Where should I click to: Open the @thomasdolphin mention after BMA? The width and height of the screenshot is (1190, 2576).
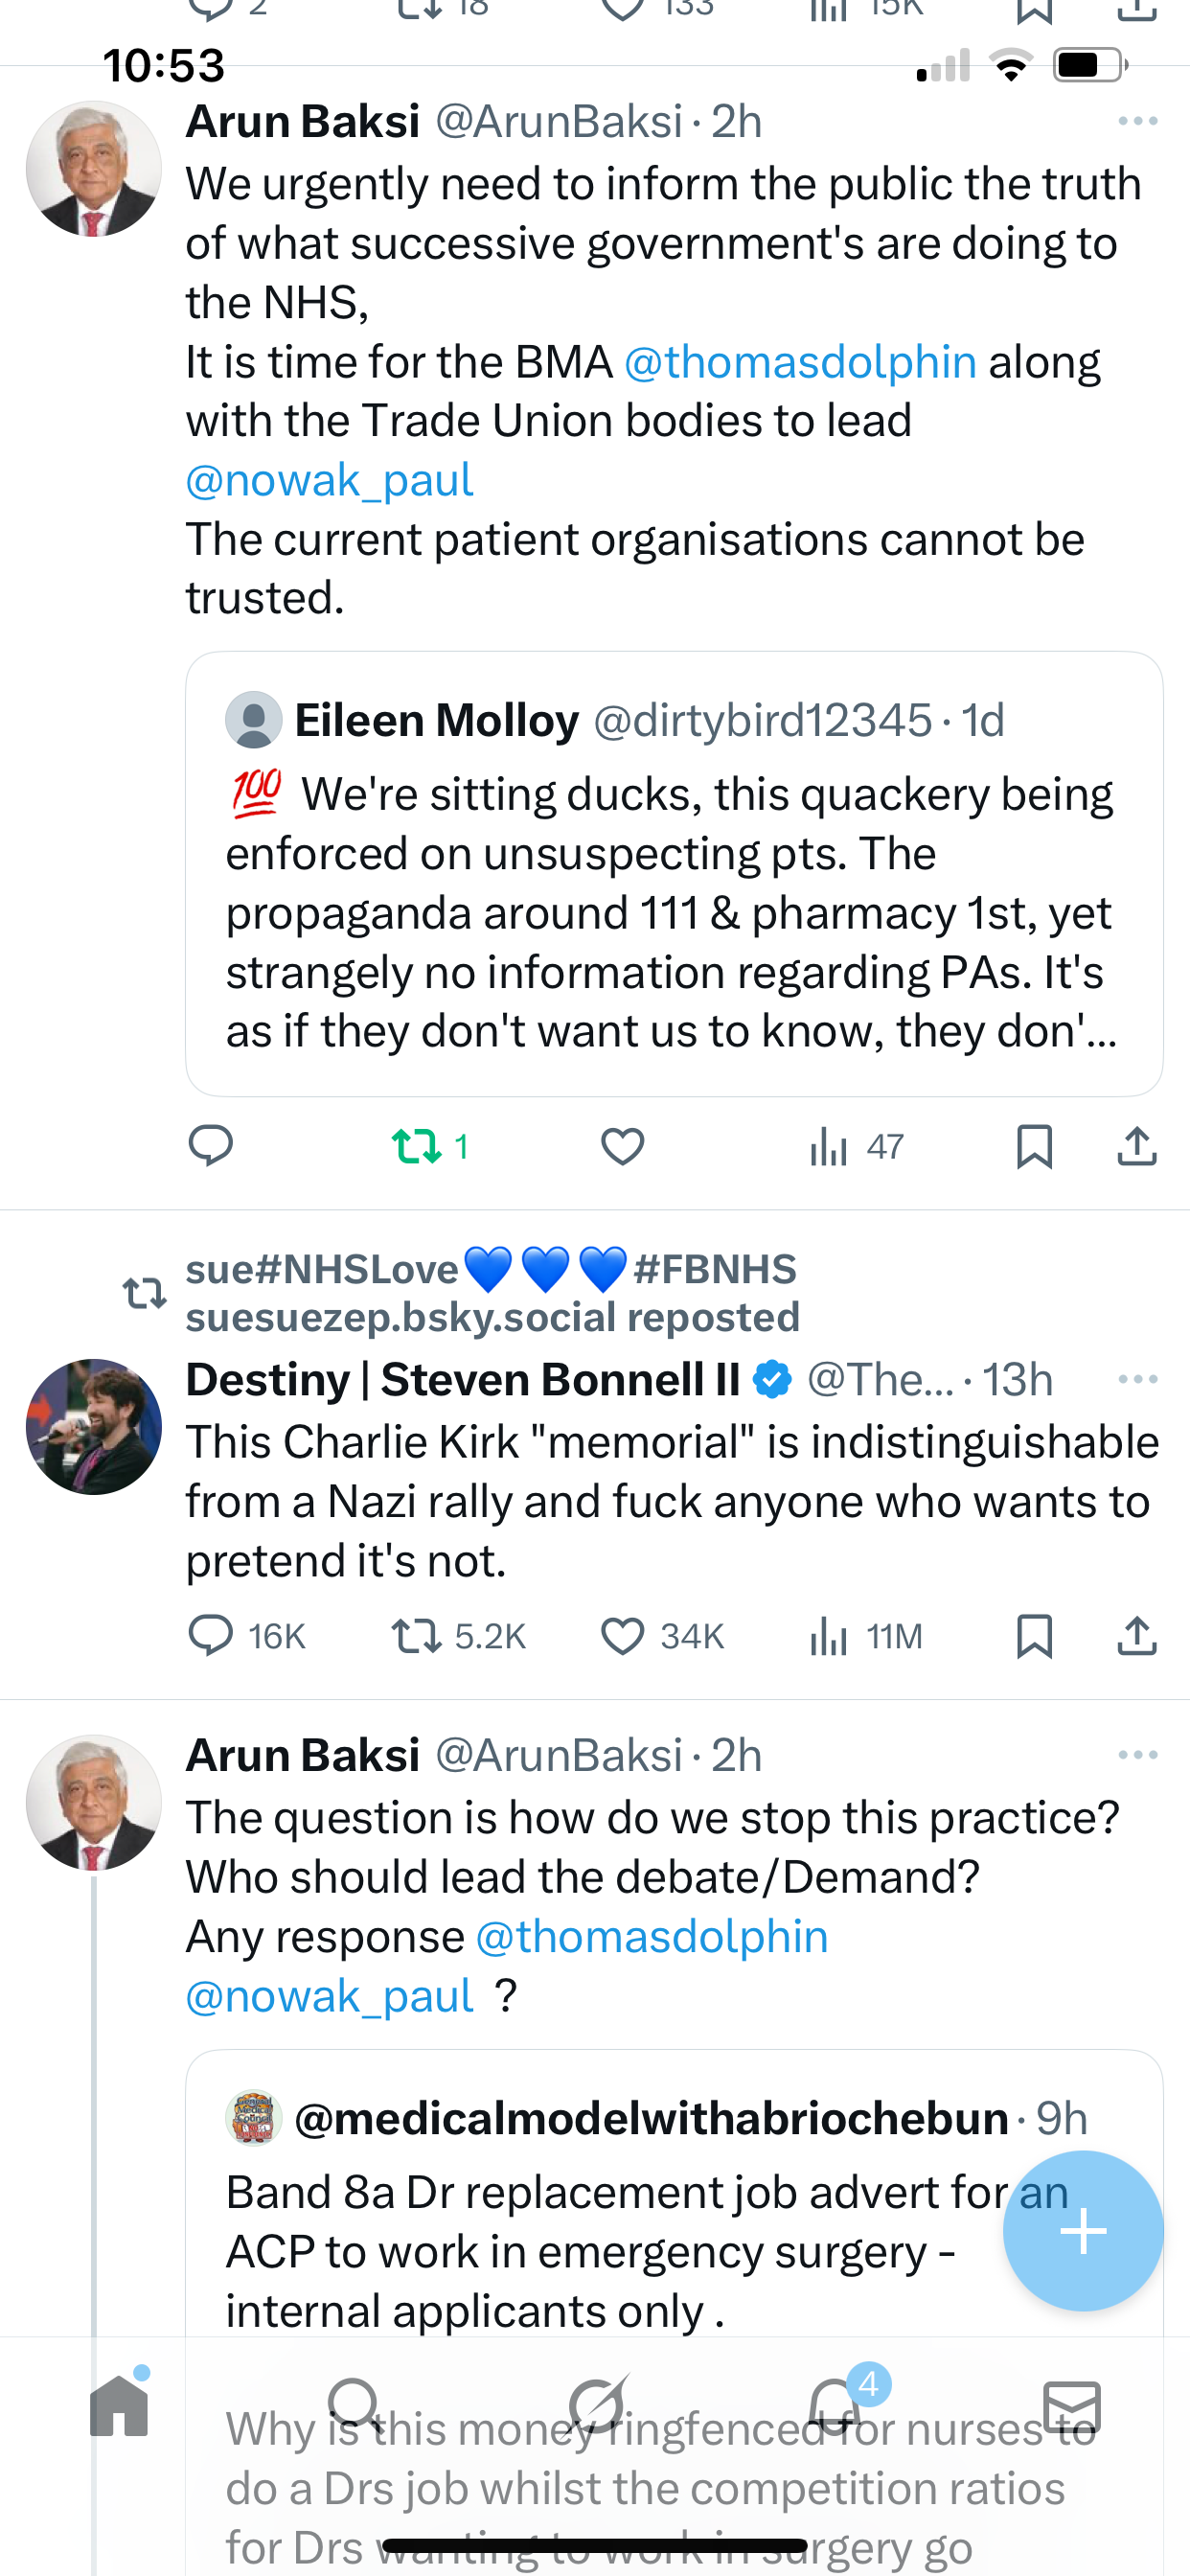[800, 362]
